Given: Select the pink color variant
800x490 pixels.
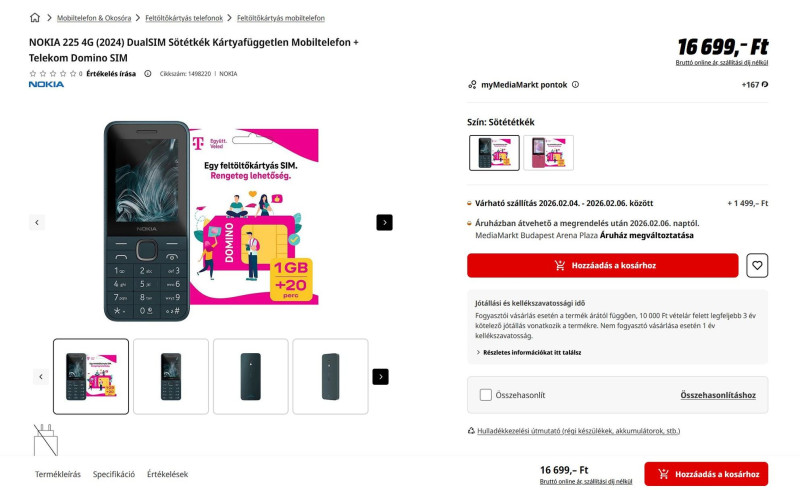Looking at the screenshot, I should coord(548,153).
